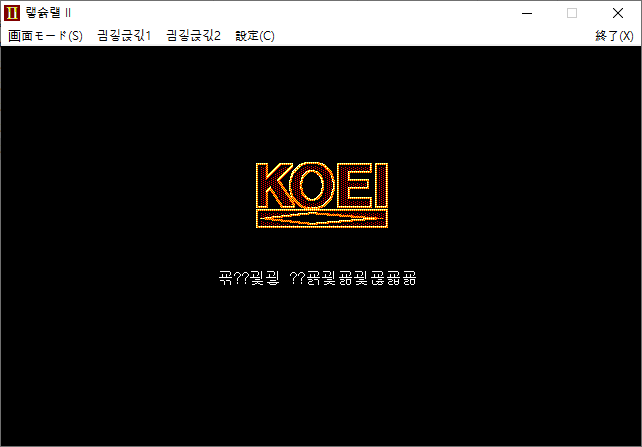Click the app icon in title bar
This screenshot has height=447, width=642.
coord(12,13)
